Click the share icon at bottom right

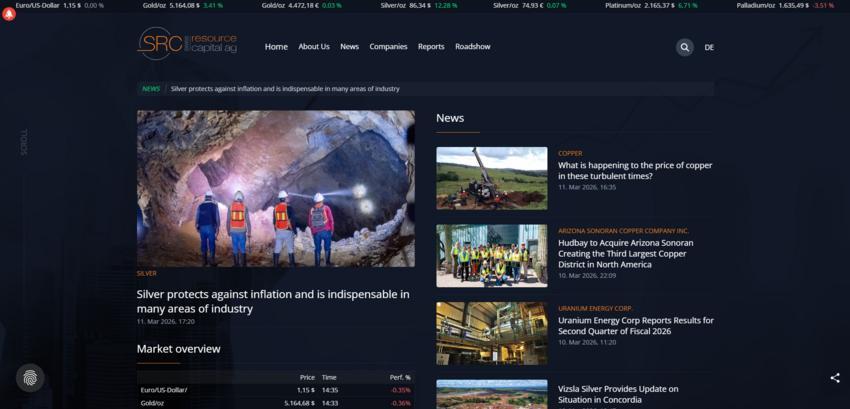[835, 378]
